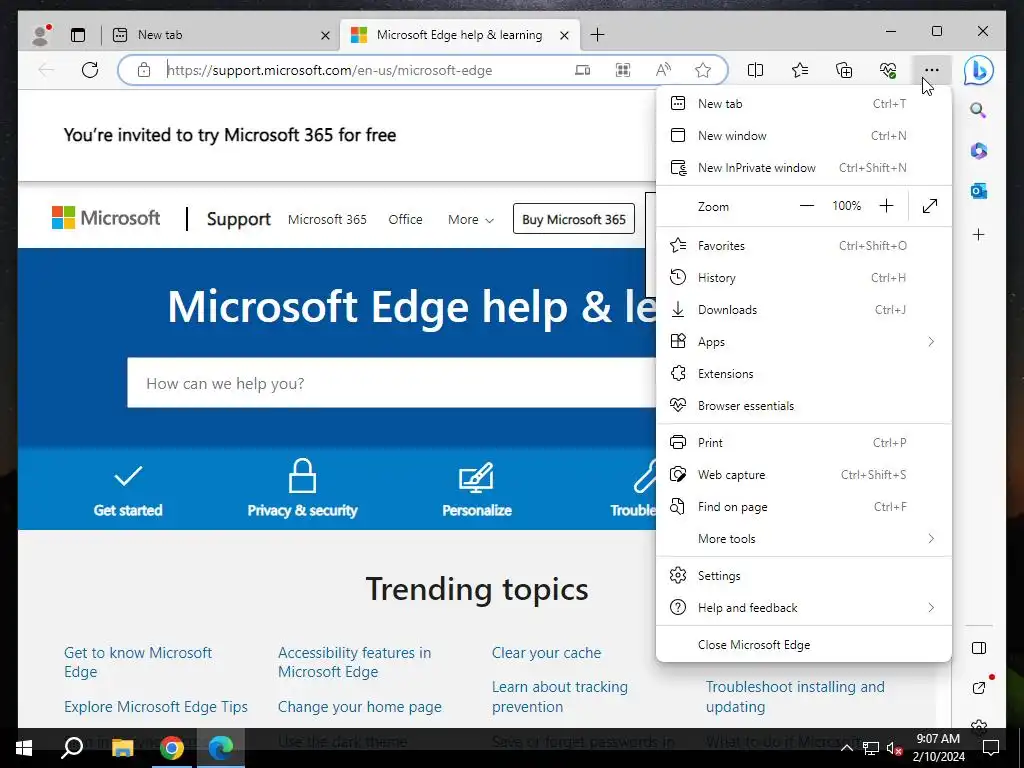Open Downloads from the menu
1024x768 pixels.
pos(803,310)
